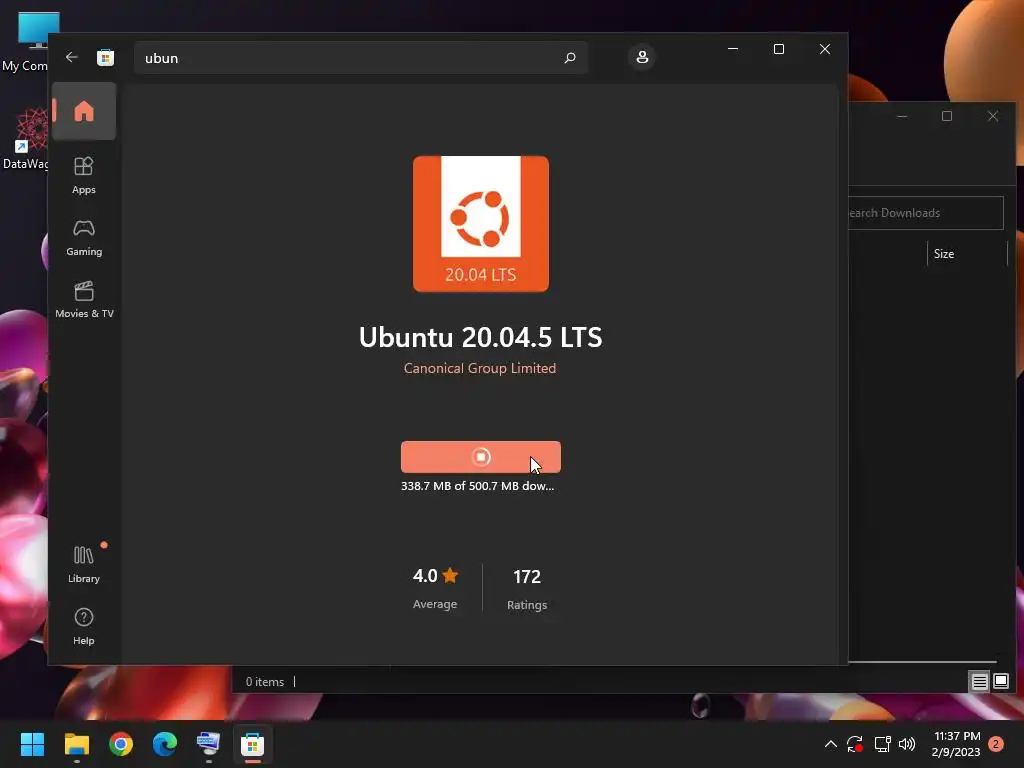Maximize the Microsoft Store window
The height and width of the screenshot is (768, 1024).
coord(778,49)
